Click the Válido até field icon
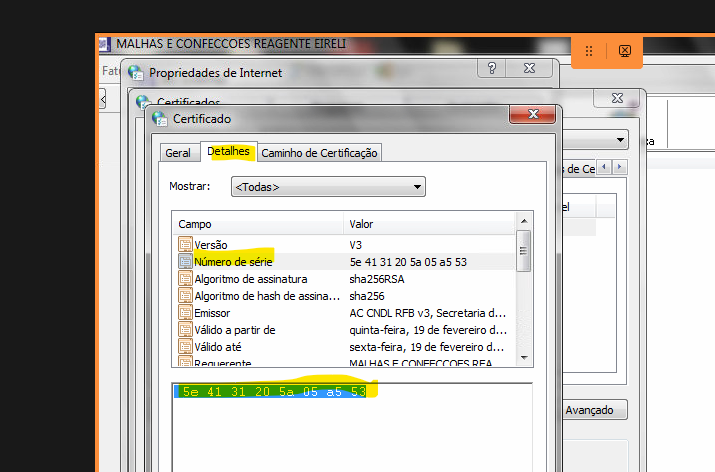This screenshot has height=472, width=715. [185, 347]
